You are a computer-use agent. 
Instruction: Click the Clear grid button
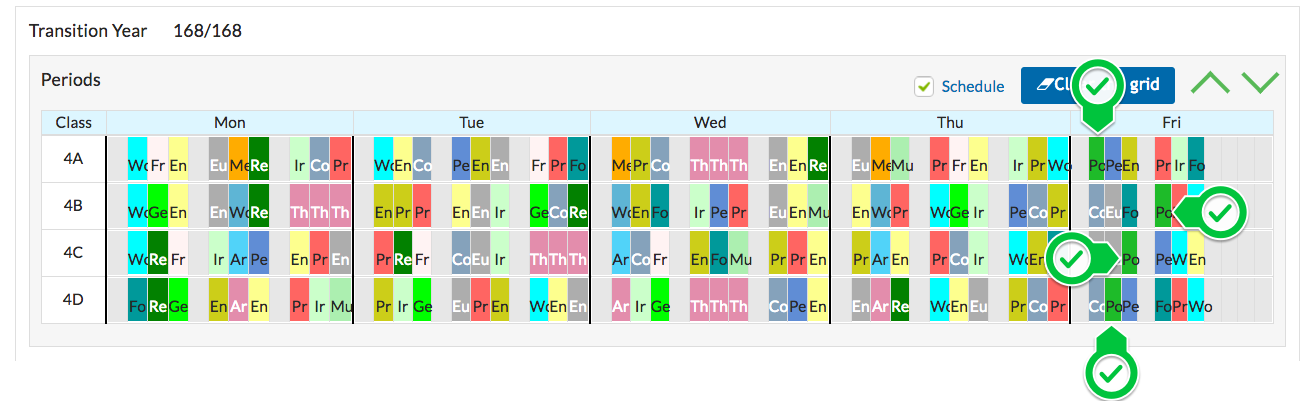1097,85
